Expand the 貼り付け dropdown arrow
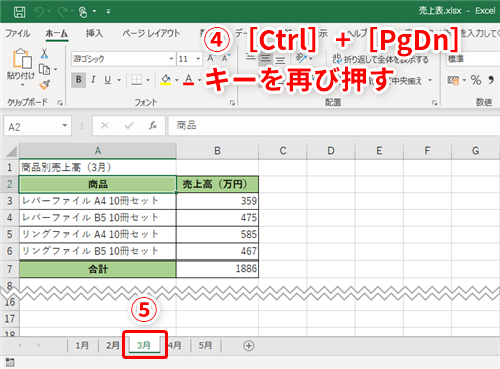 (x=22, y=85)
